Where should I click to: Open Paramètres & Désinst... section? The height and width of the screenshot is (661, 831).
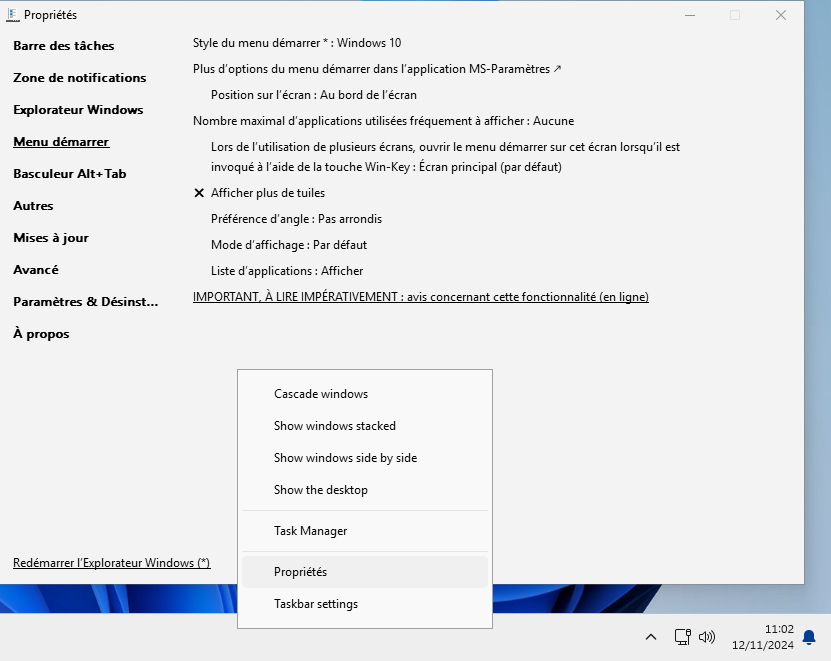tap(86, 302)
